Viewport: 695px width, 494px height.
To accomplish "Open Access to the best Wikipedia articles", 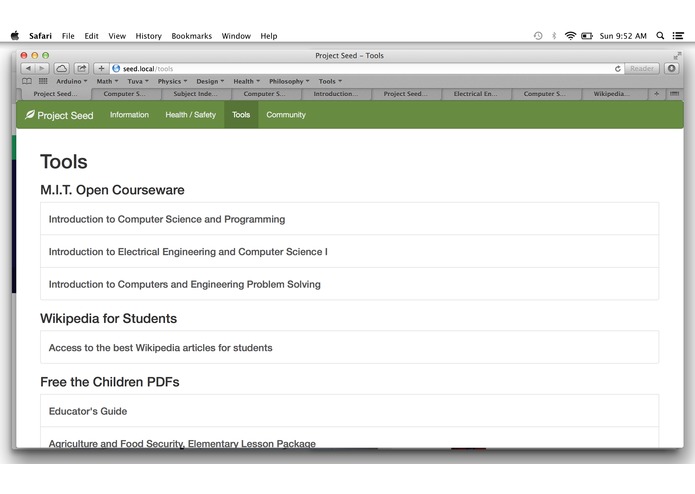I will (349, 347).
